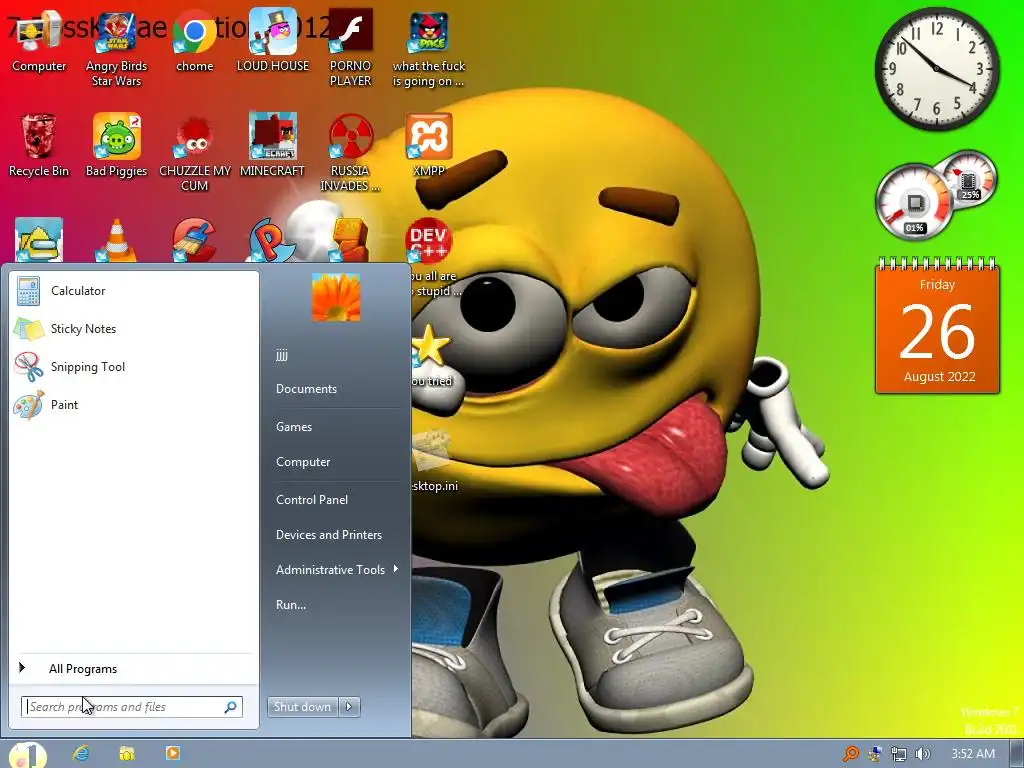Click the analog clock gadget
The height and width of the screenshot is (768, 1024).
(936, 69)
